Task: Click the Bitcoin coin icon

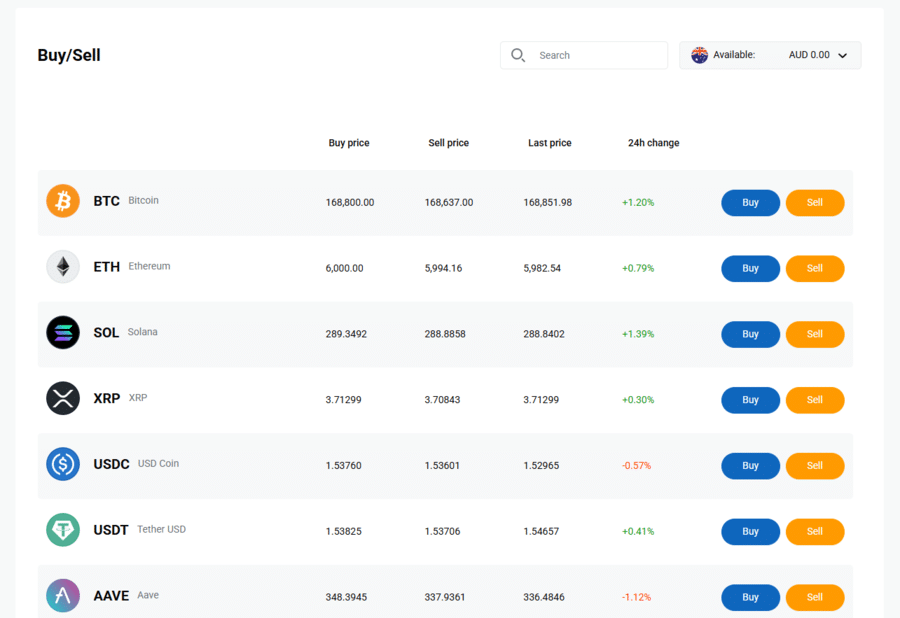Action: point(63,201)
